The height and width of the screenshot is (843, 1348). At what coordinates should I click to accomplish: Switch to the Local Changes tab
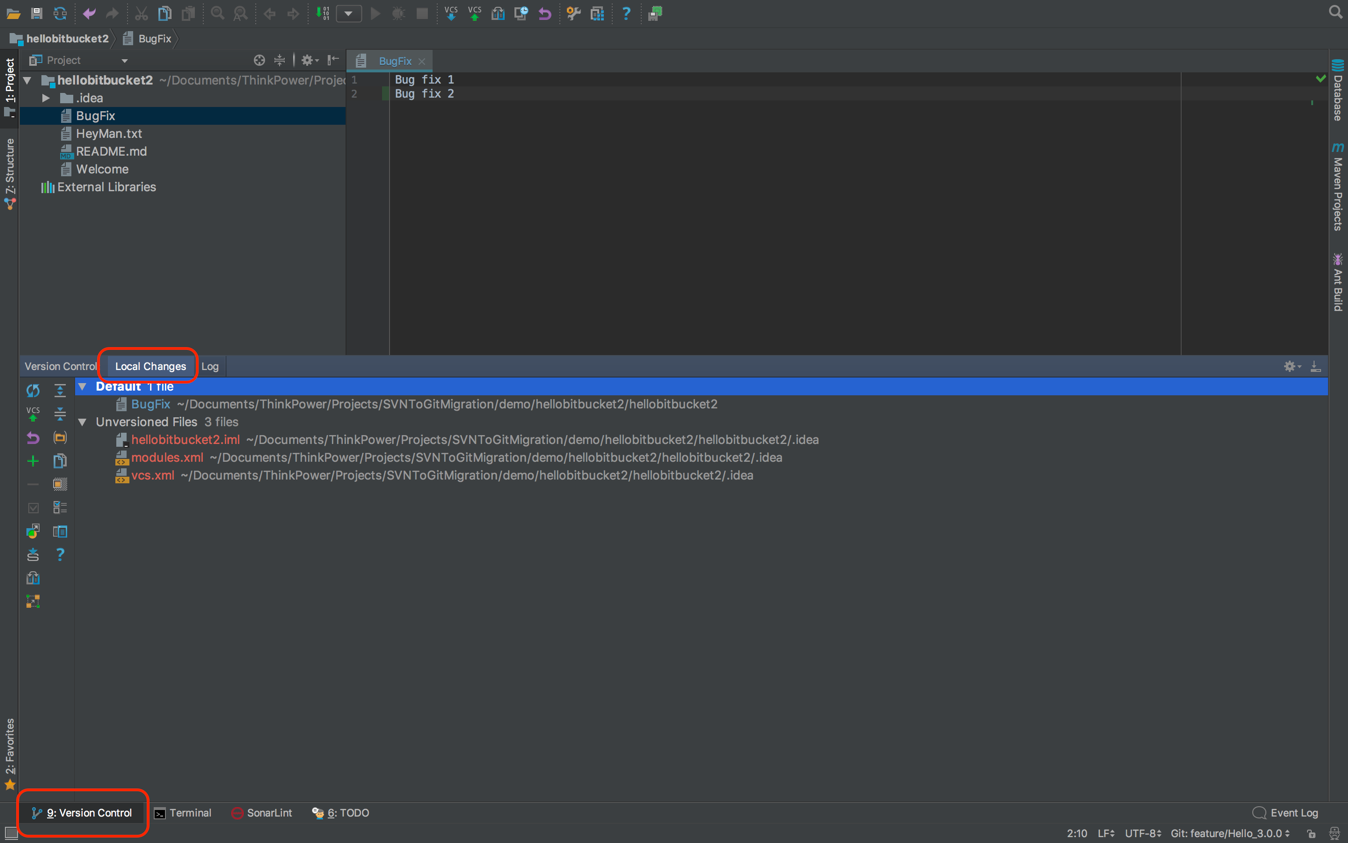150,367
